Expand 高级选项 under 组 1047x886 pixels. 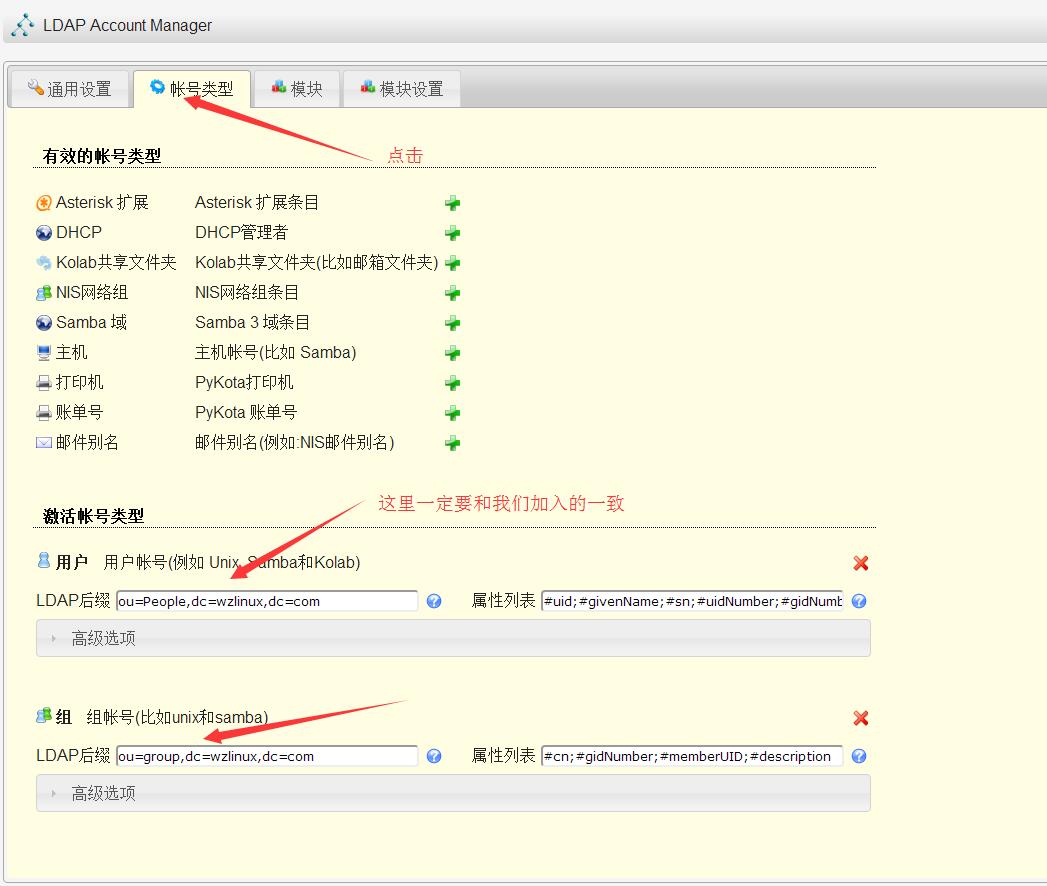click(x=453, y=793)
